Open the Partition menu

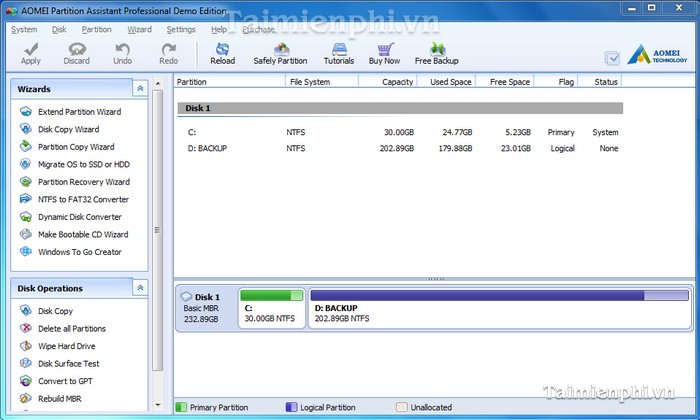tap(96, 29)
